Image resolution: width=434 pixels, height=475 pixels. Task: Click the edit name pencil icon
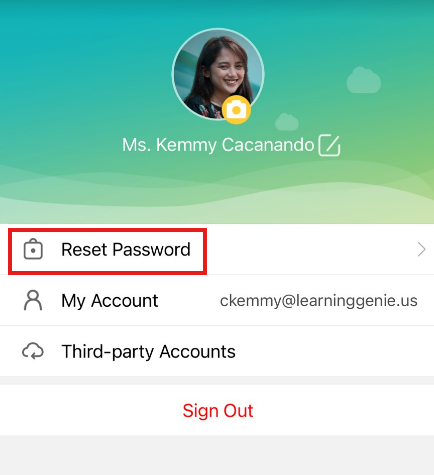pyautogui.click(x=329, y=145)
